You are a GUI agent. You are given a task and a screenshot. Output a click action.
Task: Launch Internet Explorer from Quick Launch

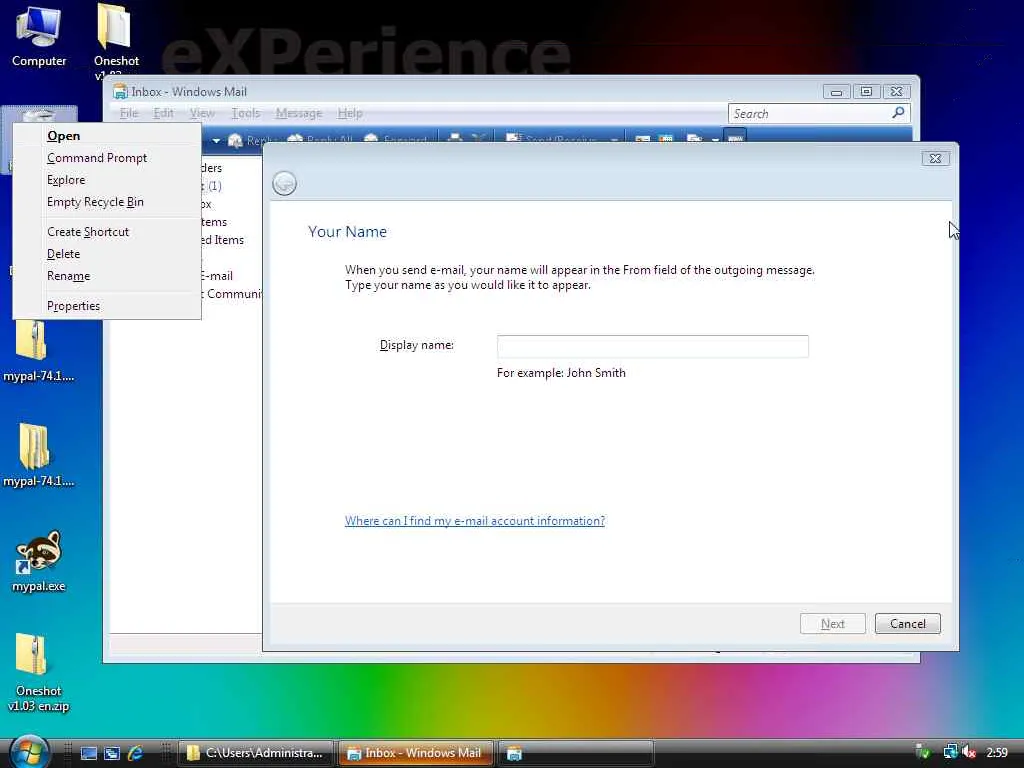135,753
